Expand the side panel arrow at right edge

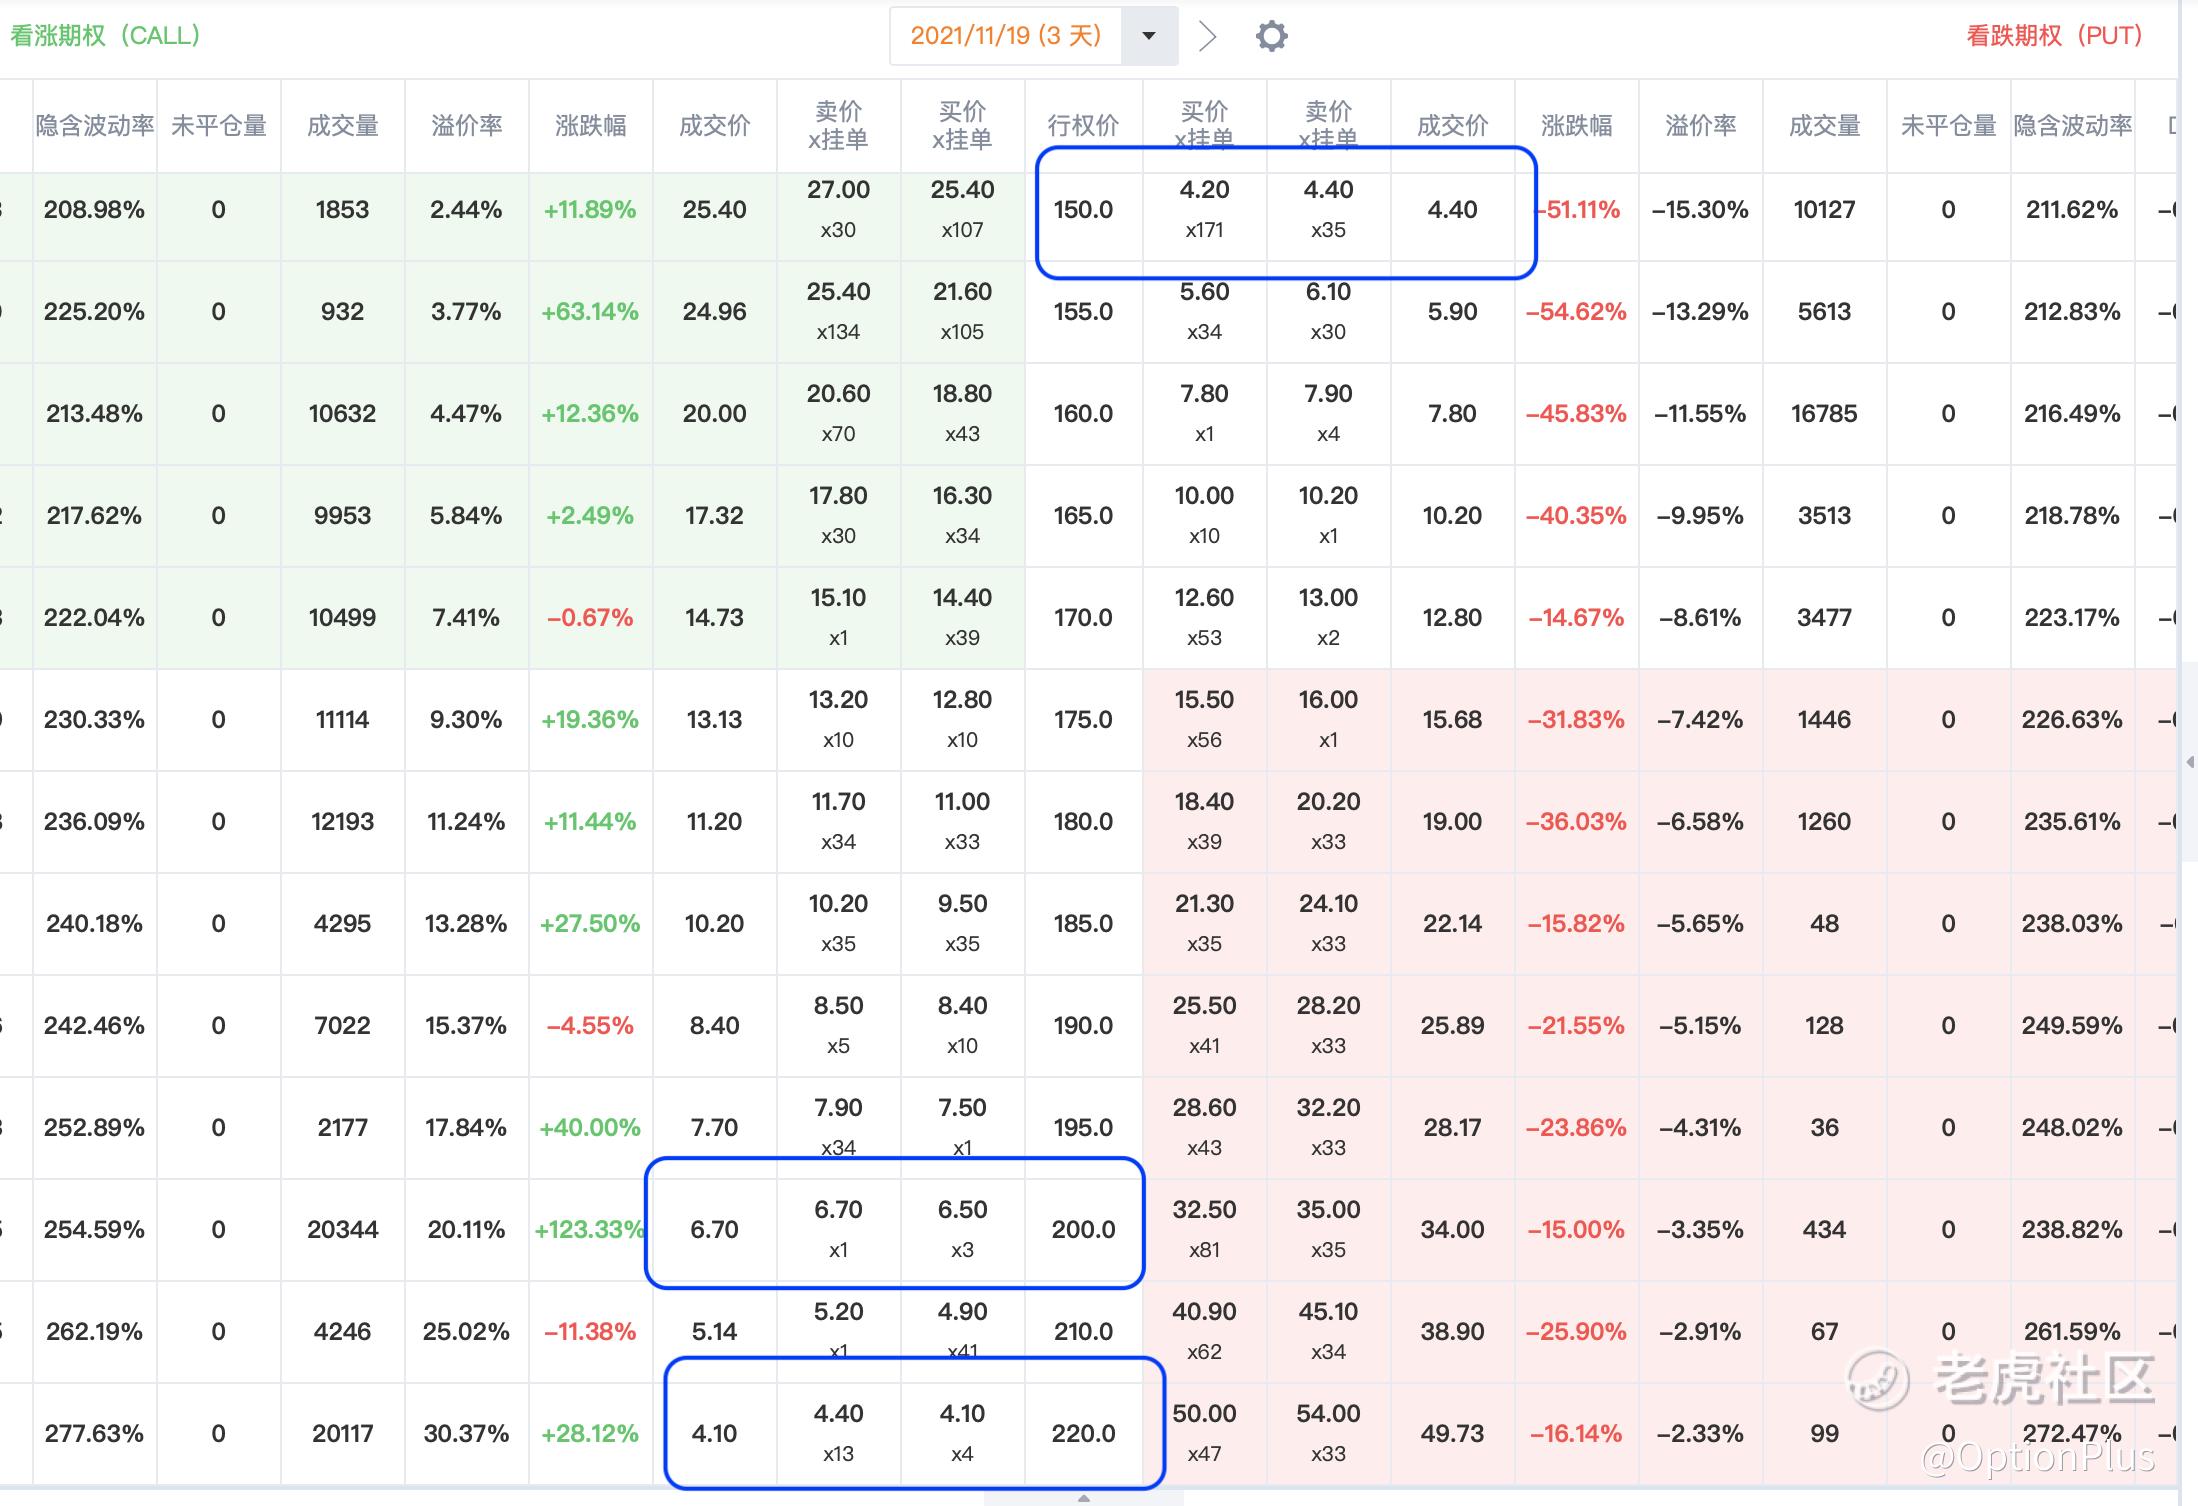(2190, 762)
